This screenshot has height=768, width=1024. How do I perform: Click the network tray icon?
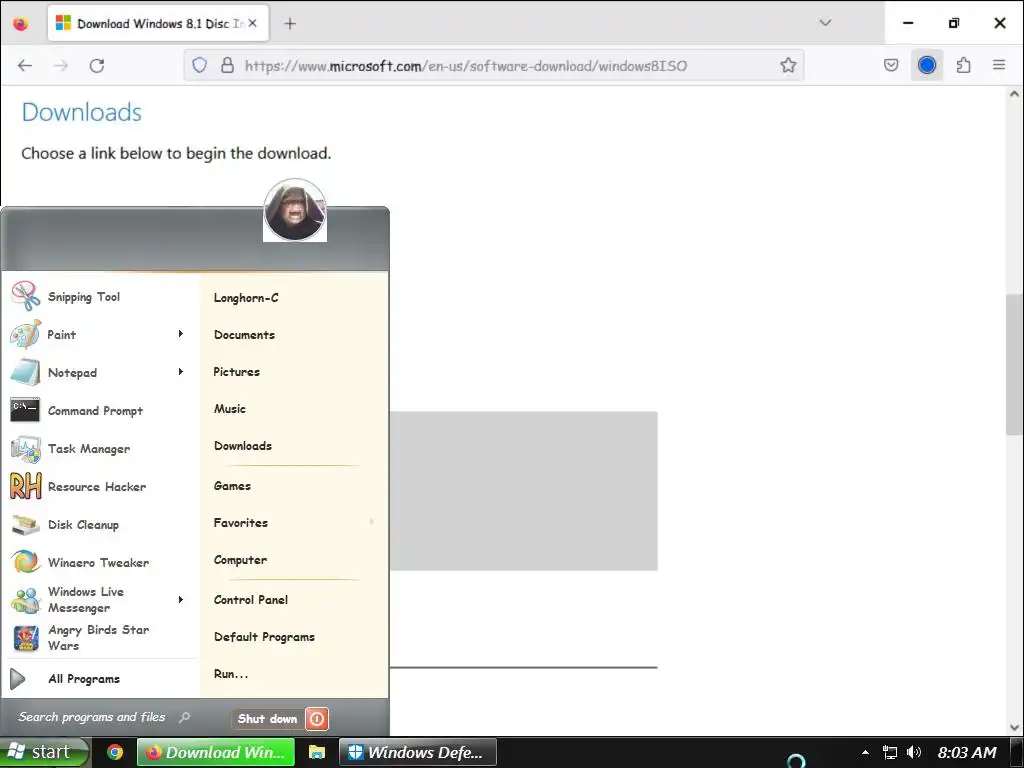[x=889, y=752]
